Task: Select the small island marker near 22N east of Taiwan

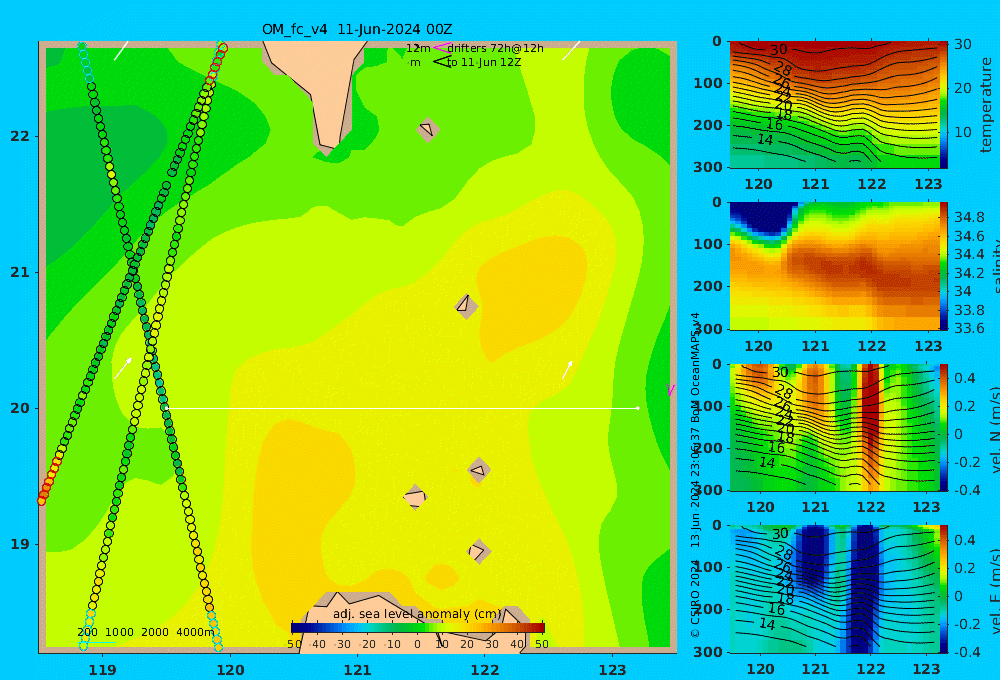Action: click(x=427, y=129)
